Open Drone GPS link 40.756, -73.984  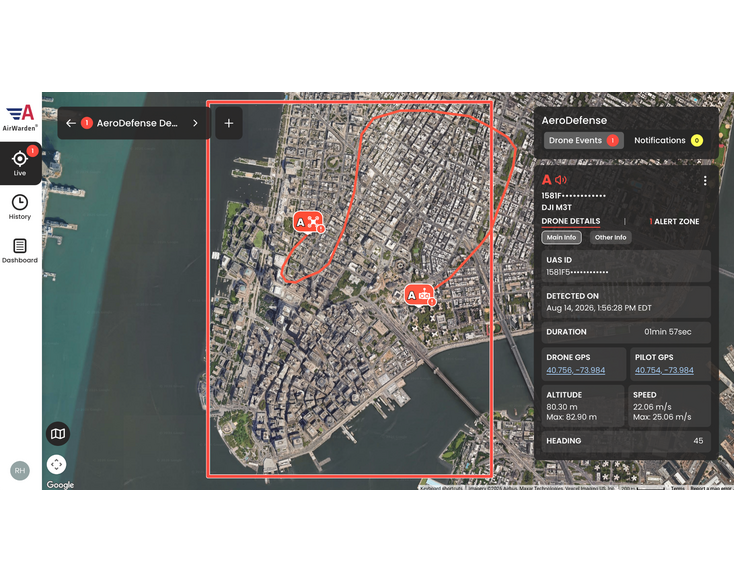(x=575, y=370)
